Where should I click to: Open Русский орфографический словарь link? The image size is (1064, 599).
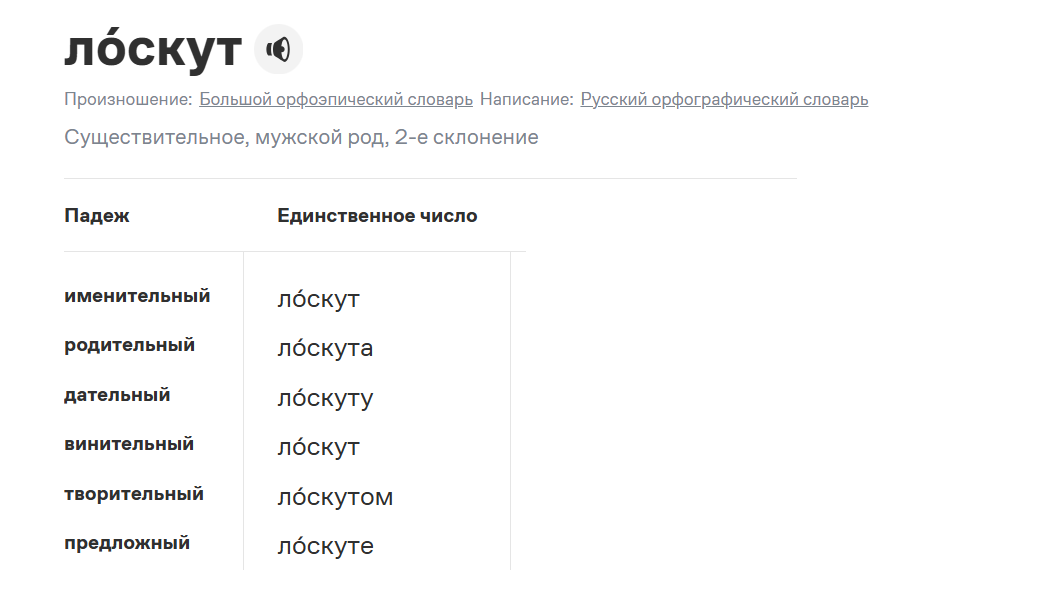[x=724, y=99]
